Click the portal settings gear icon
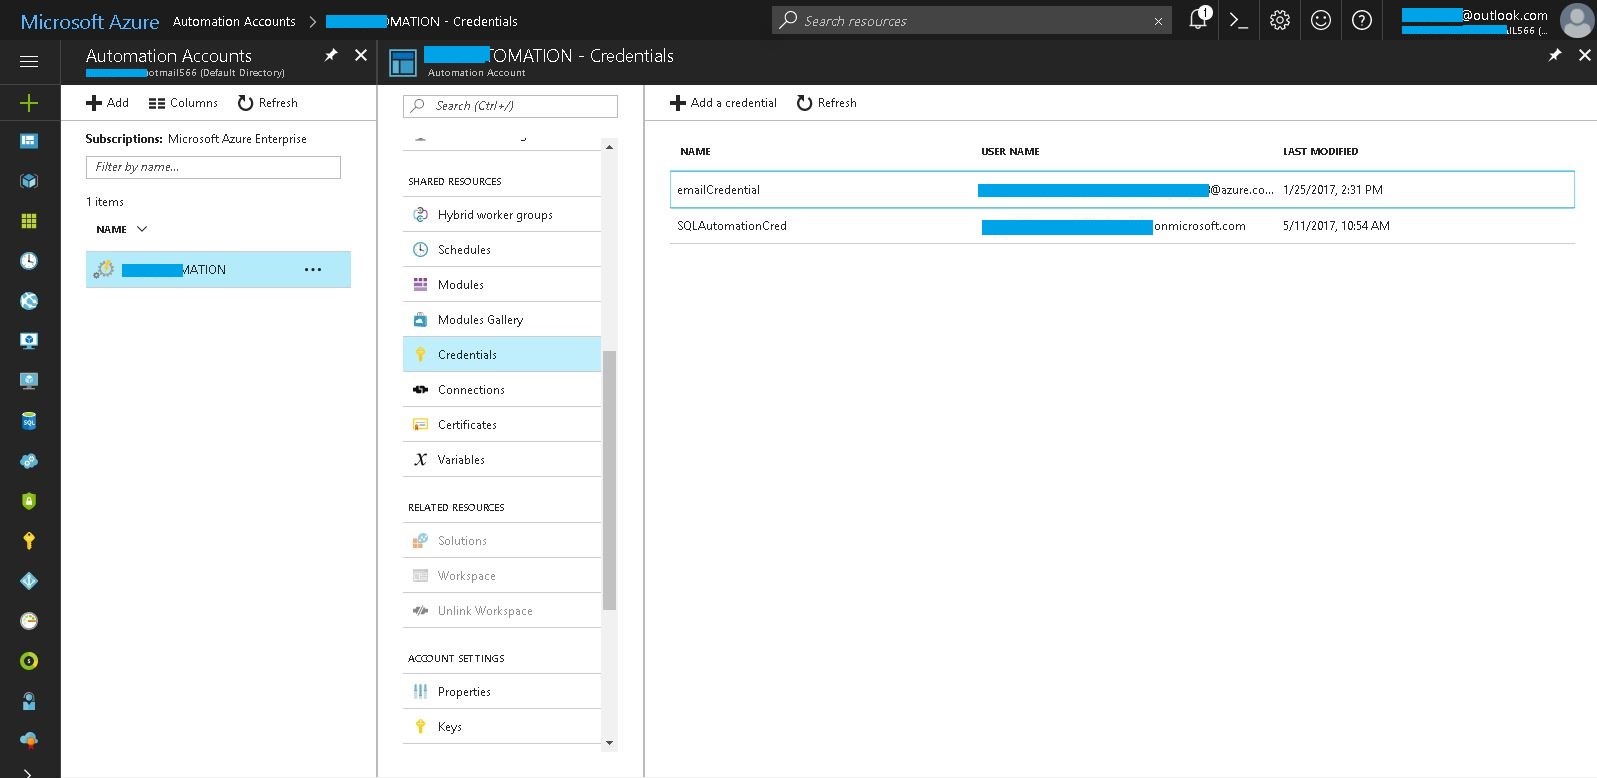Viewport: 1597px width, 778px height. pyautogui.click(x=1280, y=20)
